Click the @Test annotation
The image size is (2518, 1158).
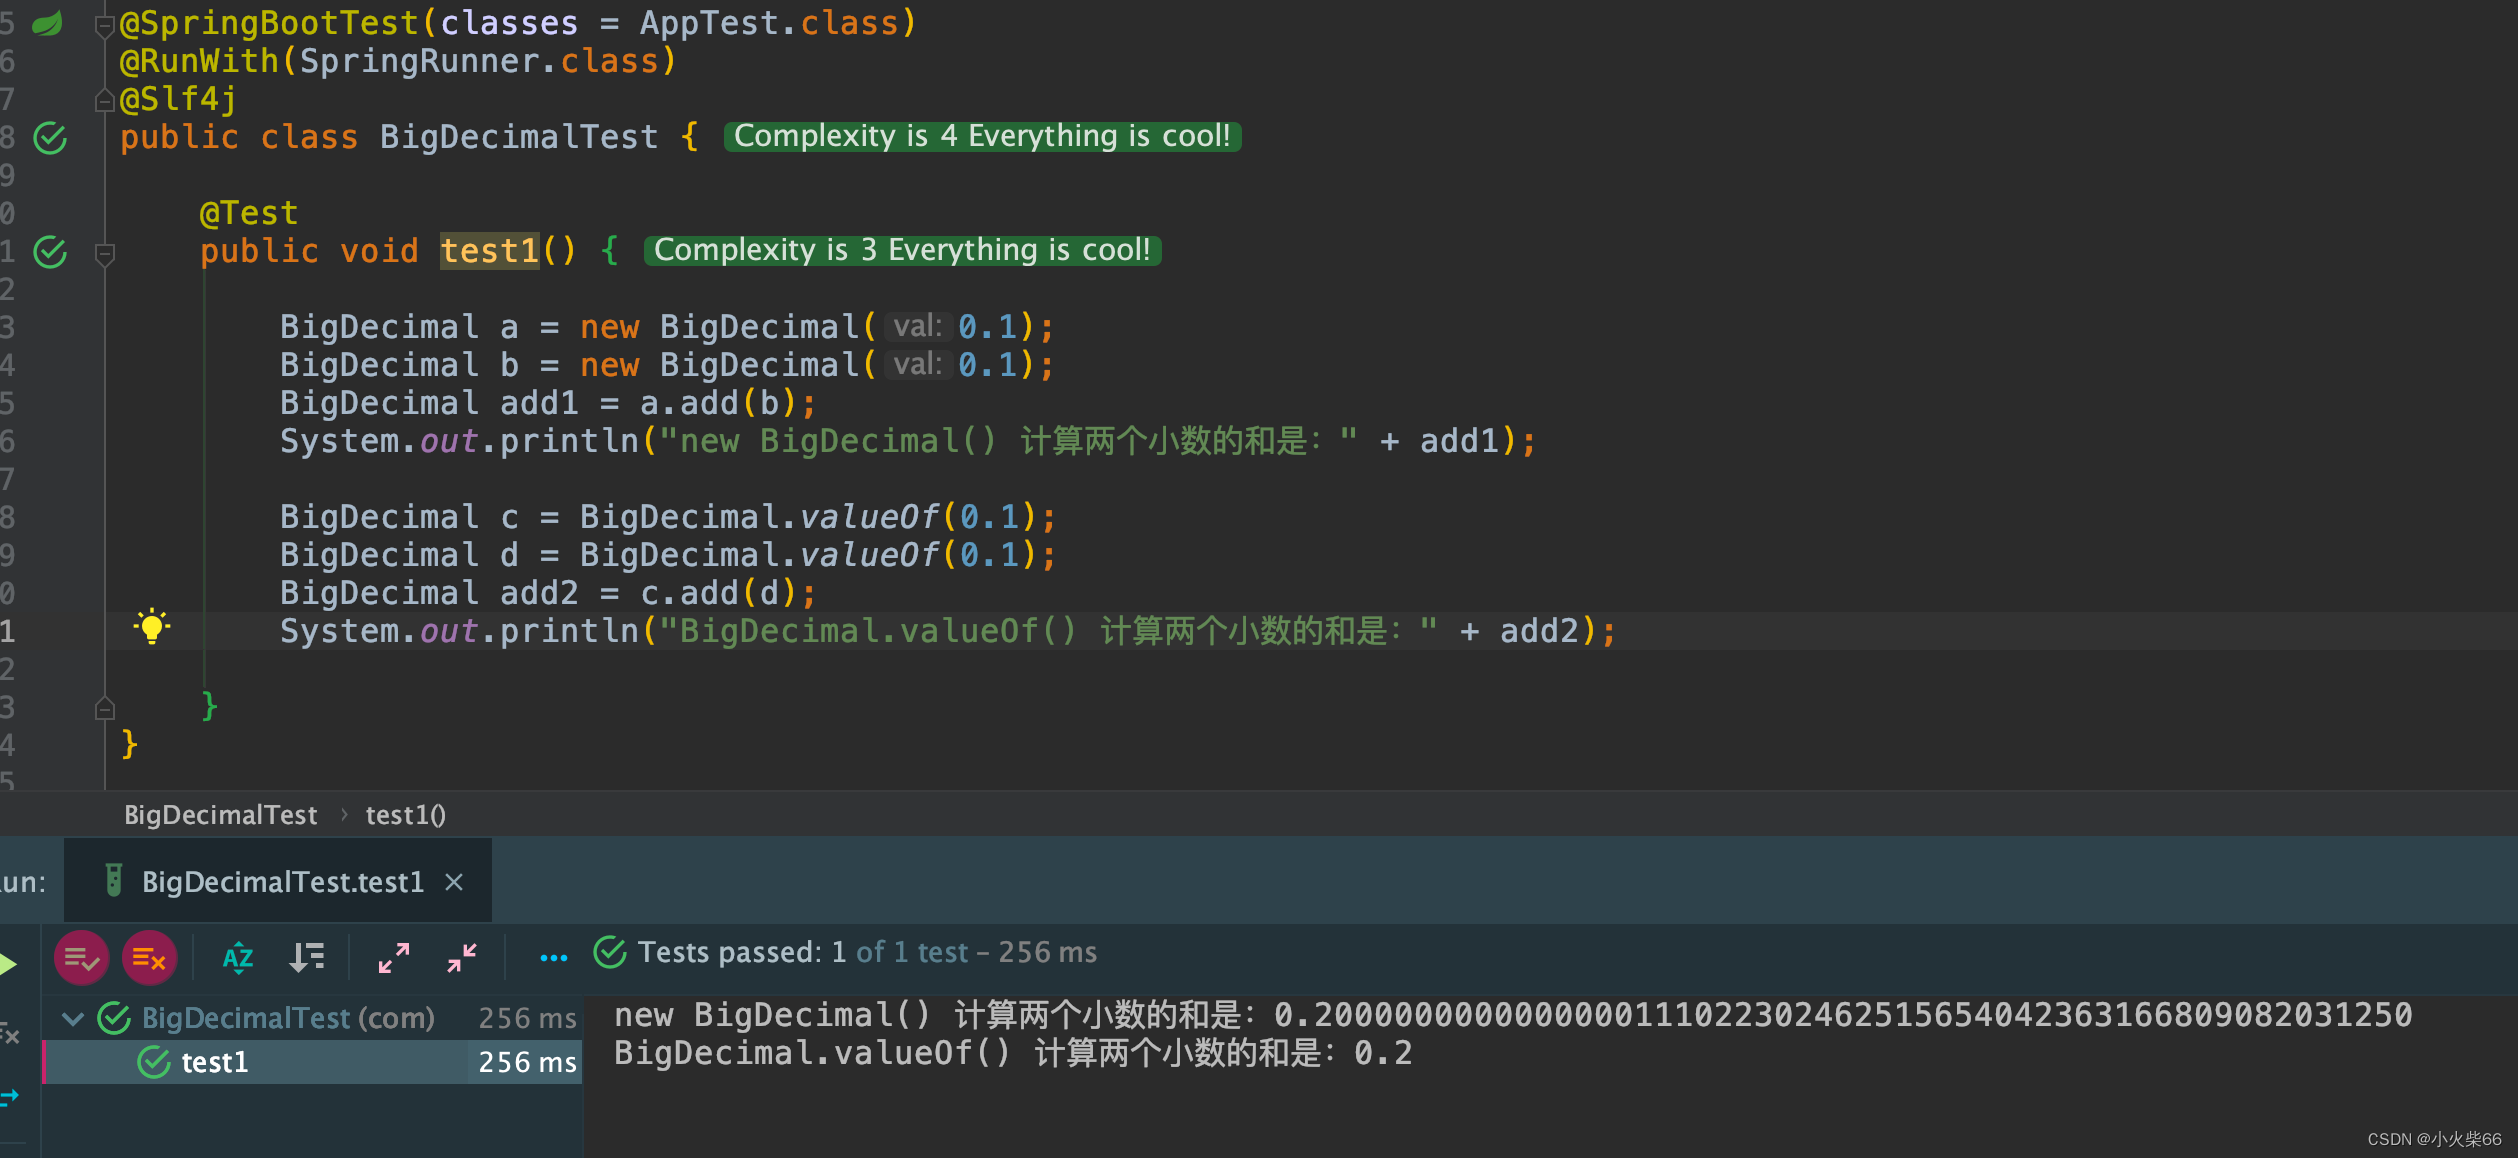pyautogui.click(x=249, y=213)
